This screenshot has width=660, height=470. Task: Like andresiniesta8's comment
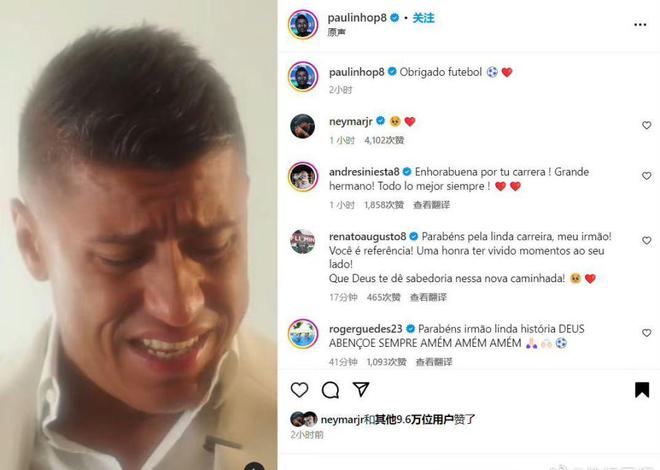pos(647,175)
